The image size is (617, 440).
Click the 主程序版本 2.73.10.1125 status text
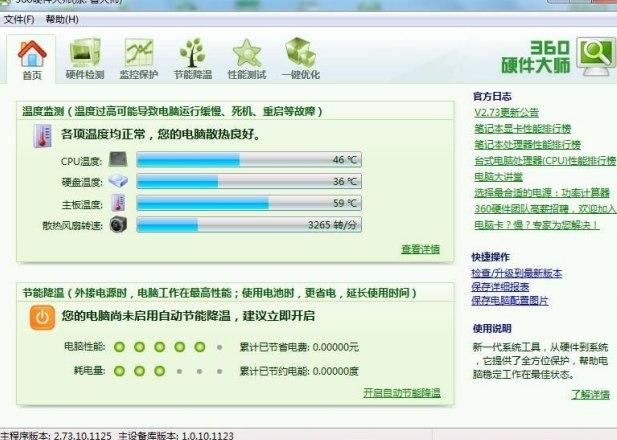[56, 436]
